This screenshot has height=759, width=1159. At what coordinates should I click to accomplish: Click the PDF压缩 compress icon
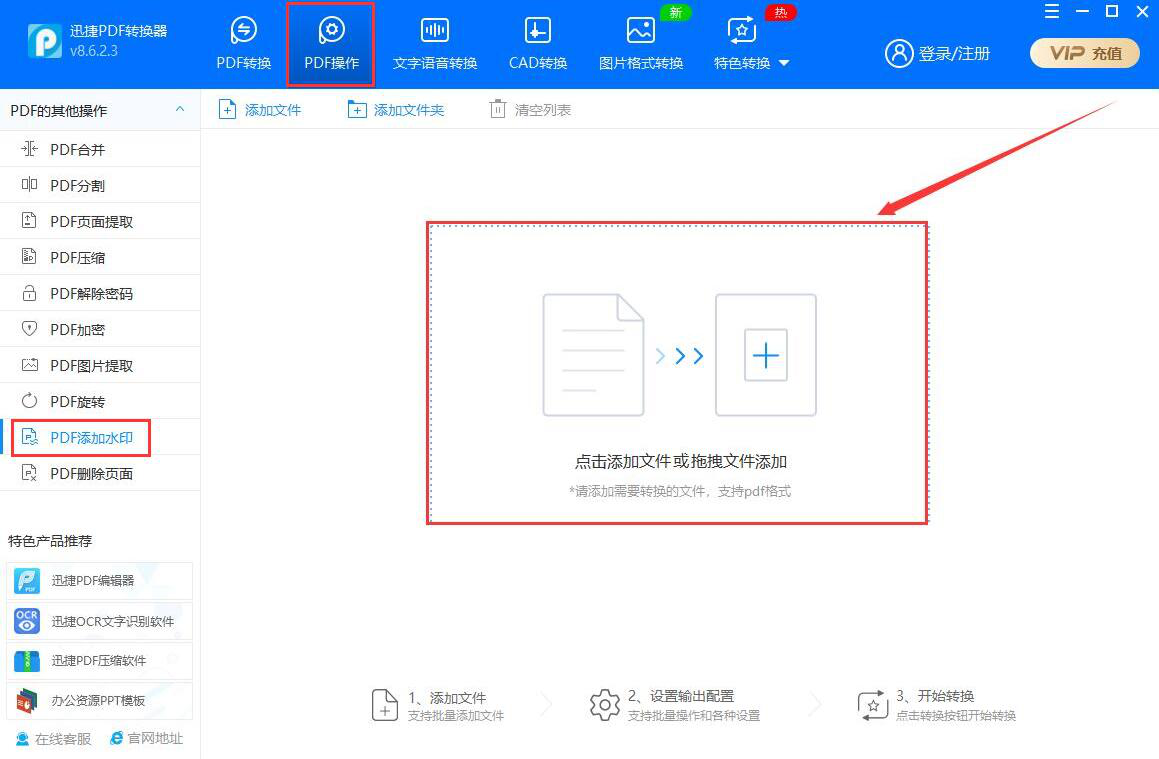pos(30,256)
